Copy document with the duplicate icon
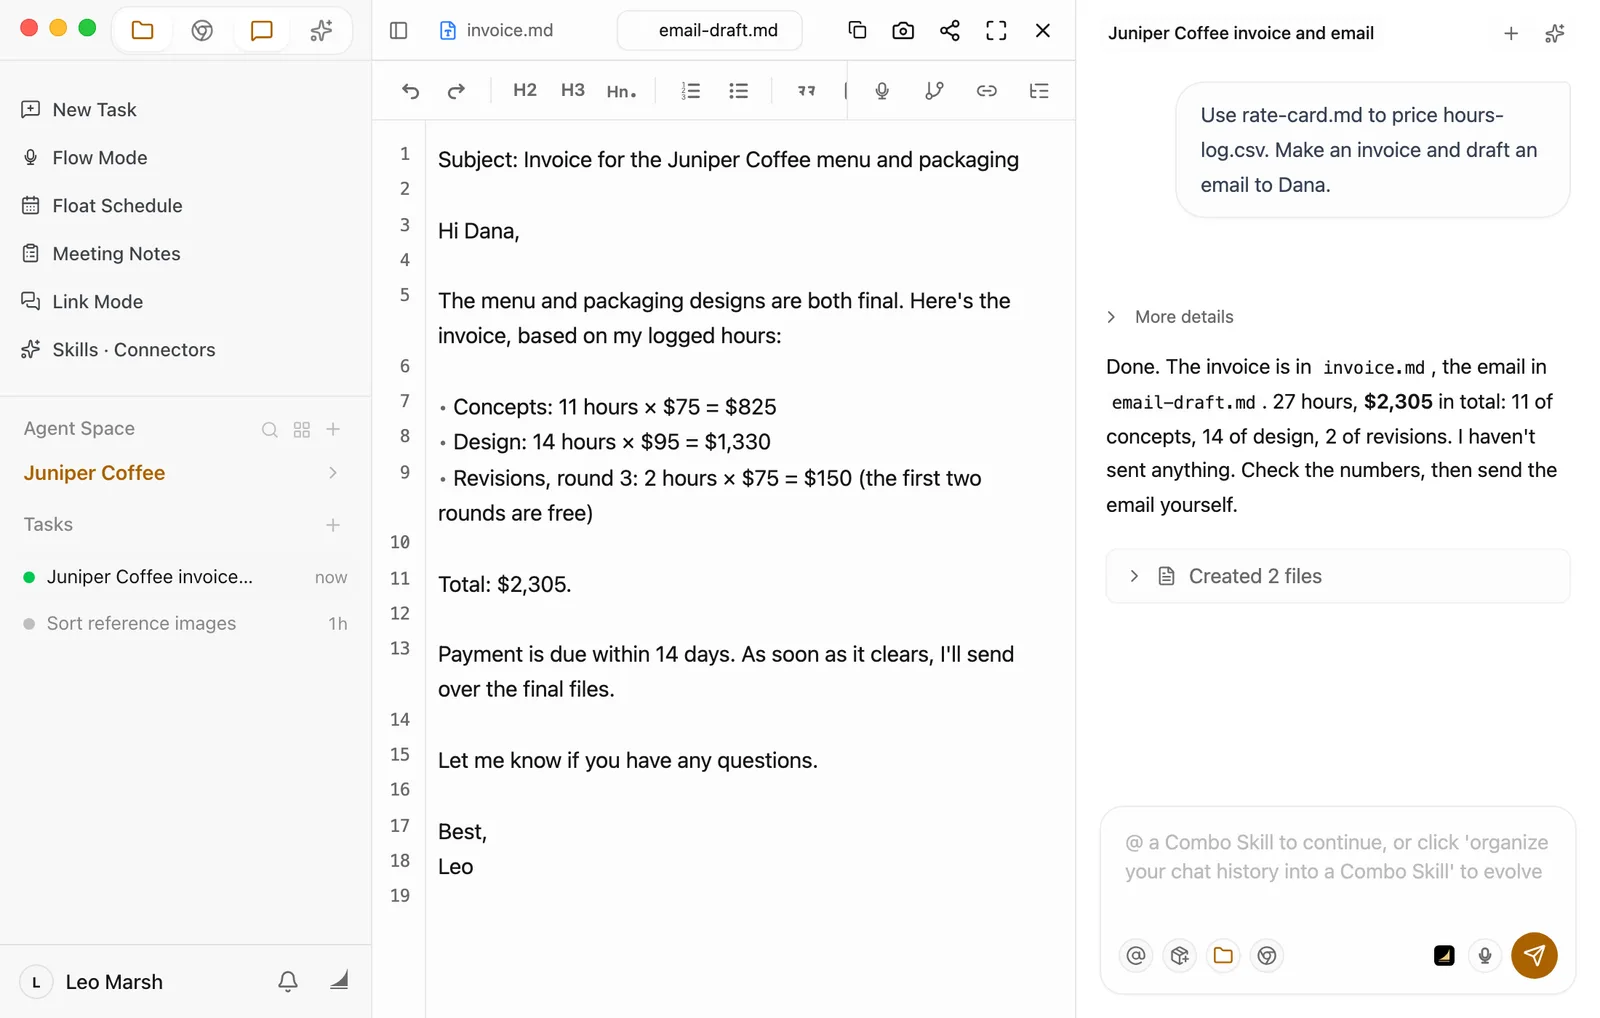Image resolution: width=1600 pixels, height=1018 pixels. 857,30
